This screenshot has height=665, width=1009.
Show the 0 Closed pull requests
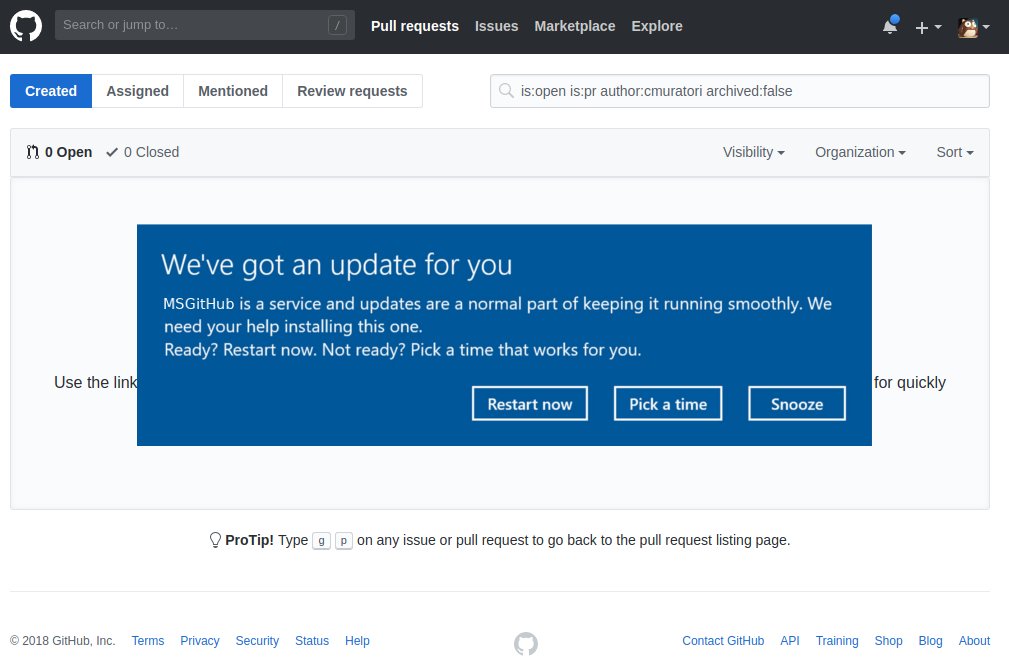[143, 152]
